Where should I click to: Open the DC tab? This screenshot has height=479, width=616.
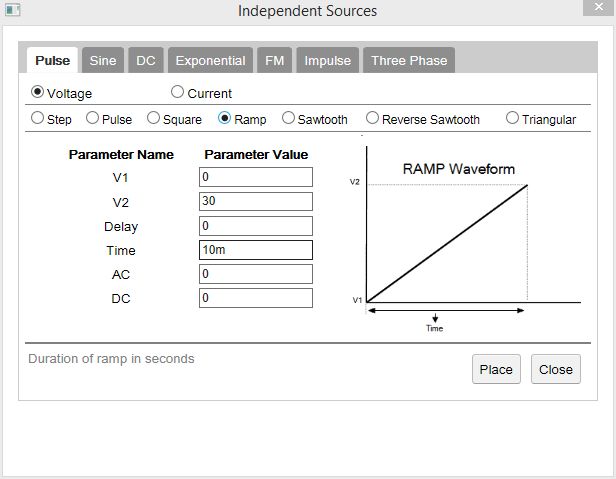(146, 61)
